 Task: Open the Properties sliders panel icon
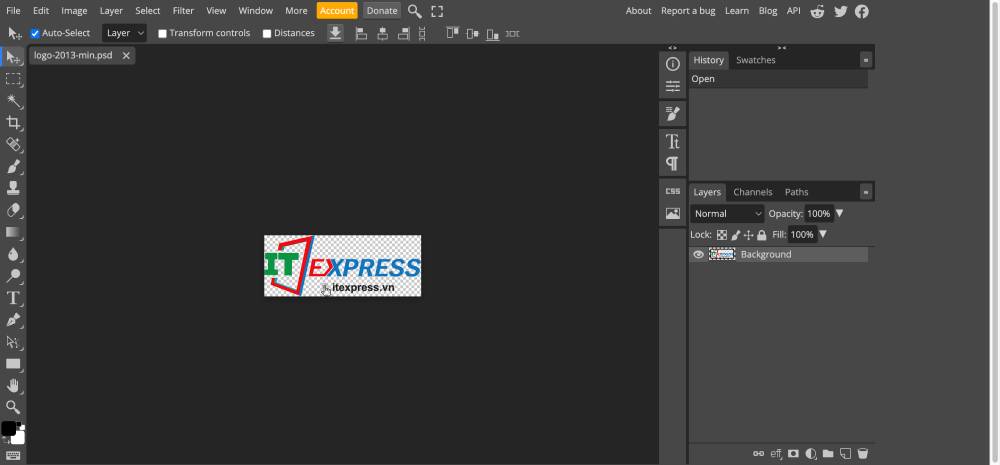pyautogui.click(x=672, y=86)
